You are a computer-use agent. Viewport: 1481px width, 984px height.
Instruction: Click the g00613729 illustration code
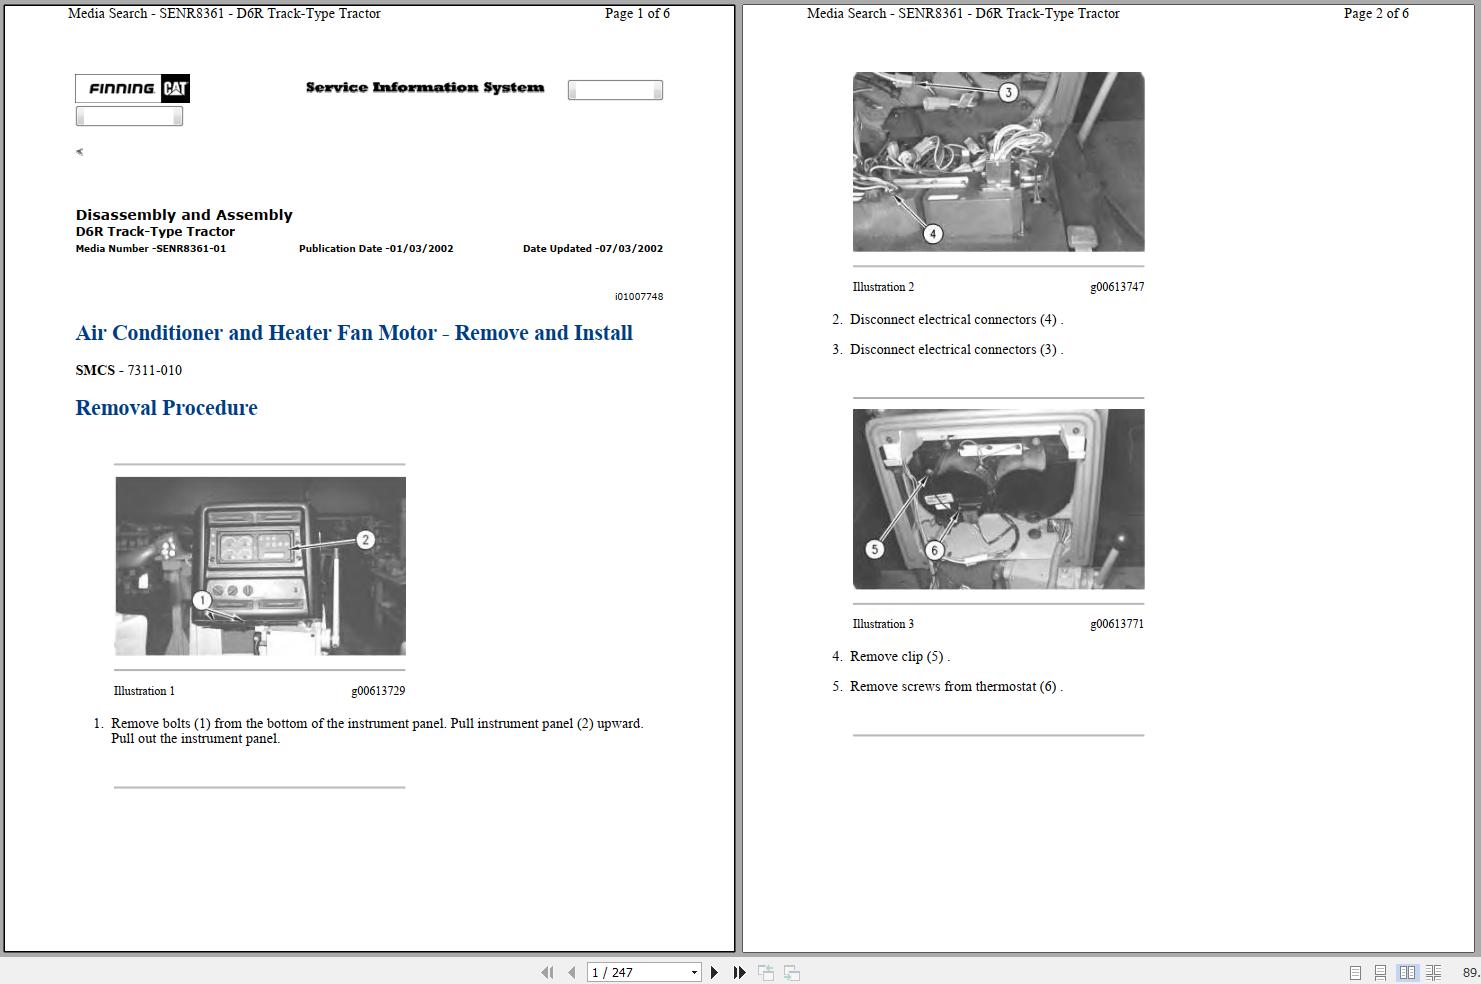[378, 691]
